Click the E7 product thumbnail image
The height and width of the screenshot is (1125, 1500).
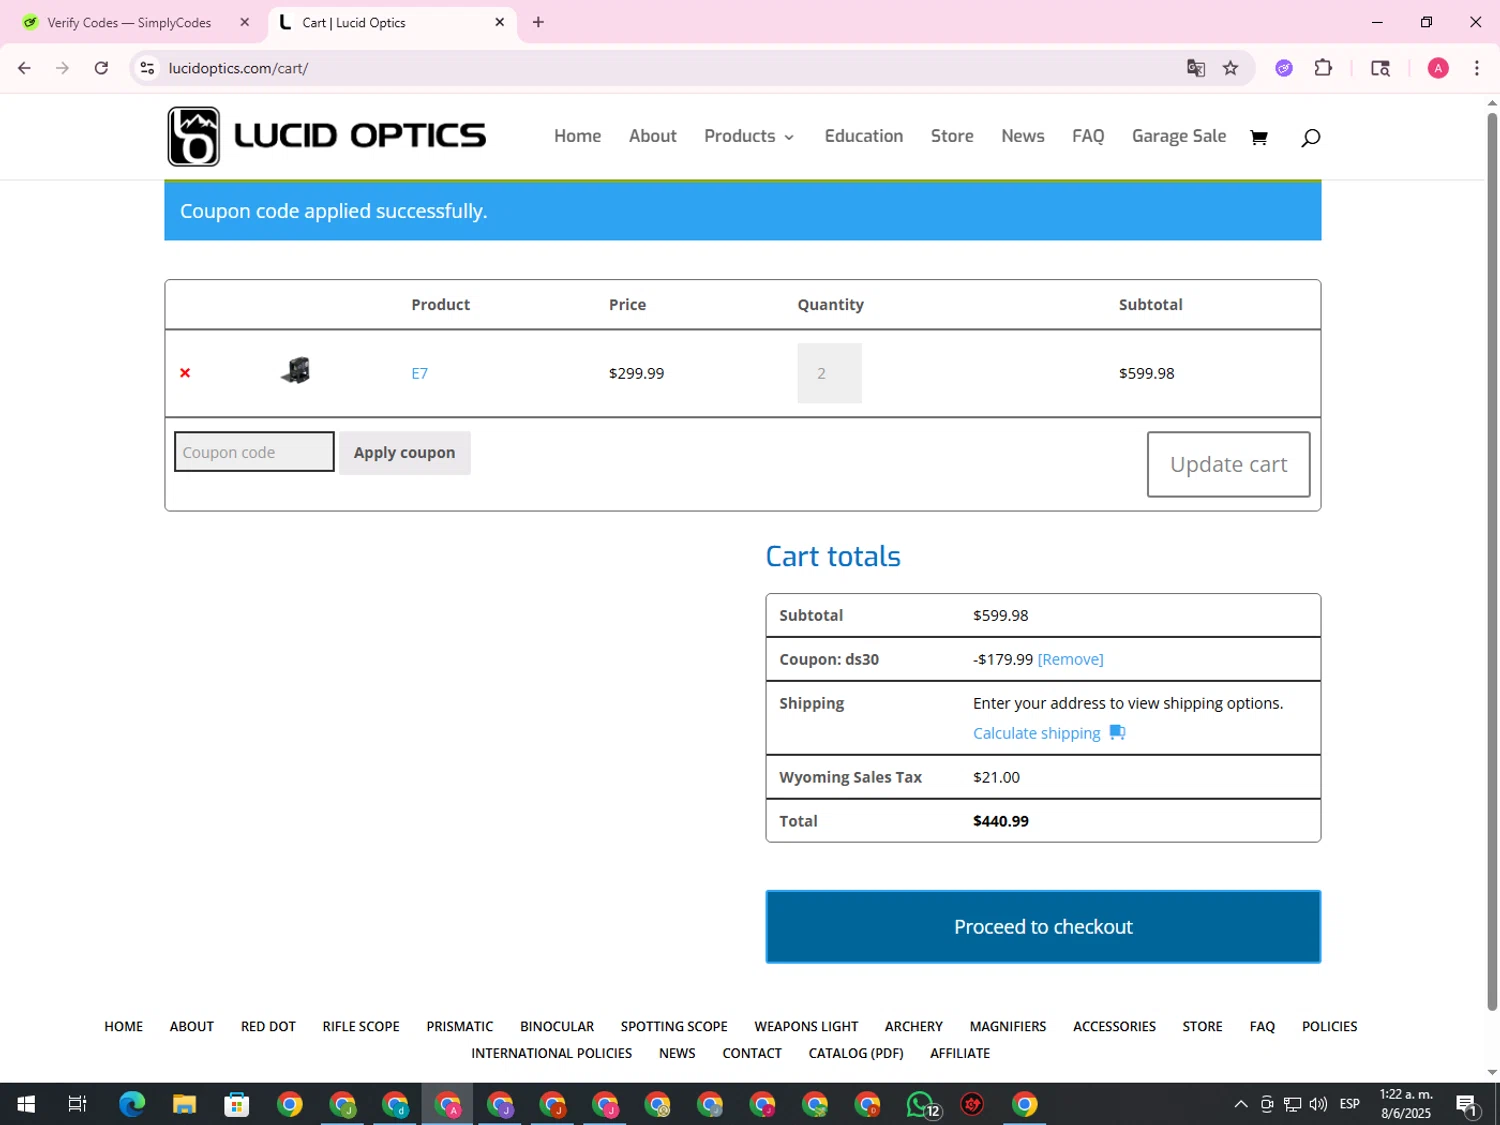(x=296, y=371)
